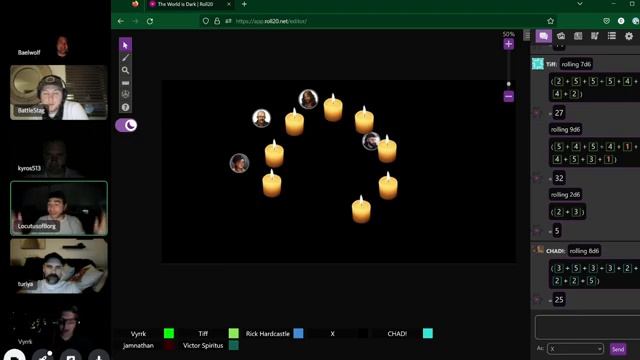Click the Victor Spiritus player name
The image size is (640, 360).
[x=203, y=345]
